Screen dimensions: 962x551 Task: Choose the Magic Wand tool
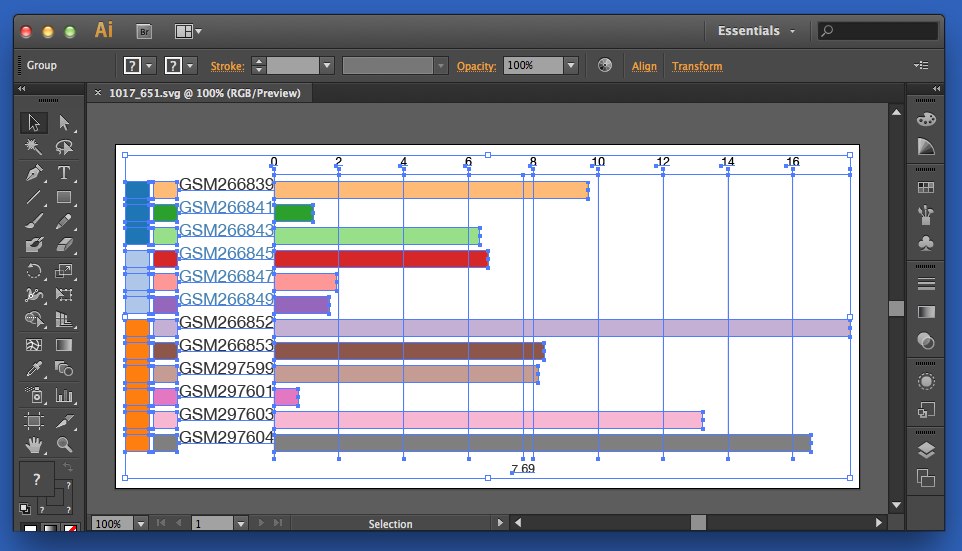pyautogui.click(x=34, y=147)
